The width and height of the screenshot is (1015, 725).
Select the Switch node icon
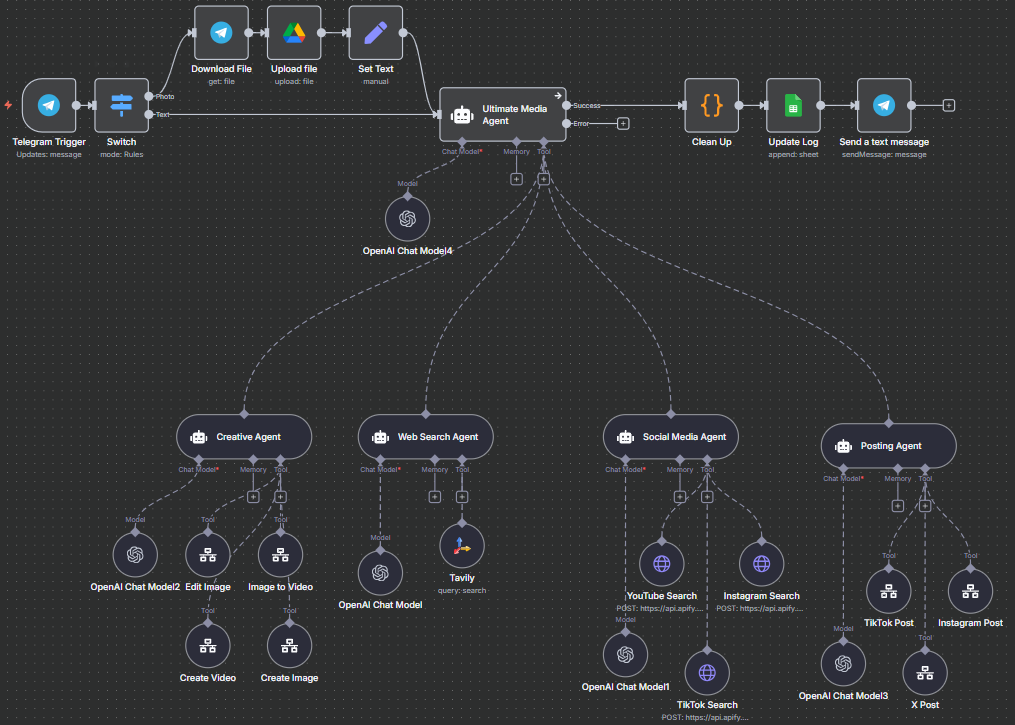(120, 105)
